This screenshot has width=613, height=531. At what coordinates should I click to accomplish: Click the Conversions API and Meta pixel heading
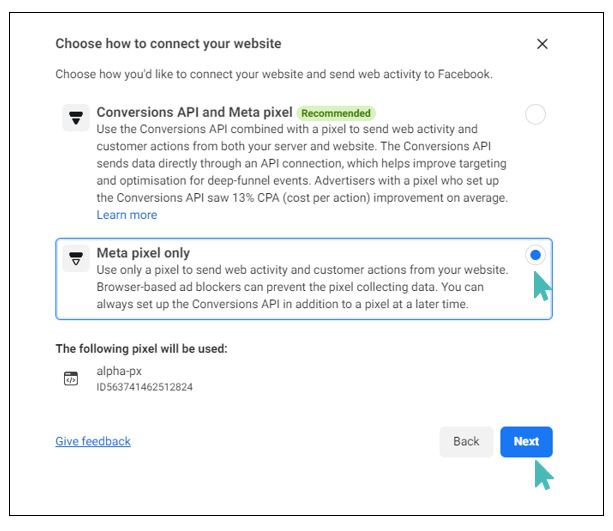click(194, 112)
